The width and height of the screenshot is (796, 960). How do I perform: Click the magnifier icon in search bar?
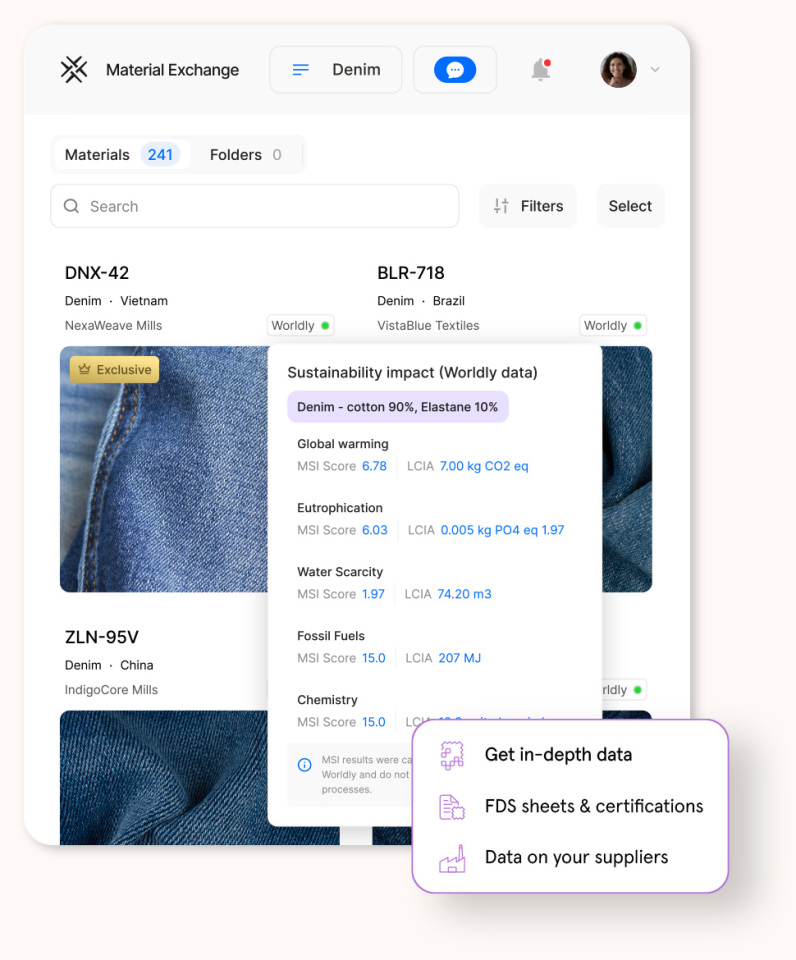[72, 206]
